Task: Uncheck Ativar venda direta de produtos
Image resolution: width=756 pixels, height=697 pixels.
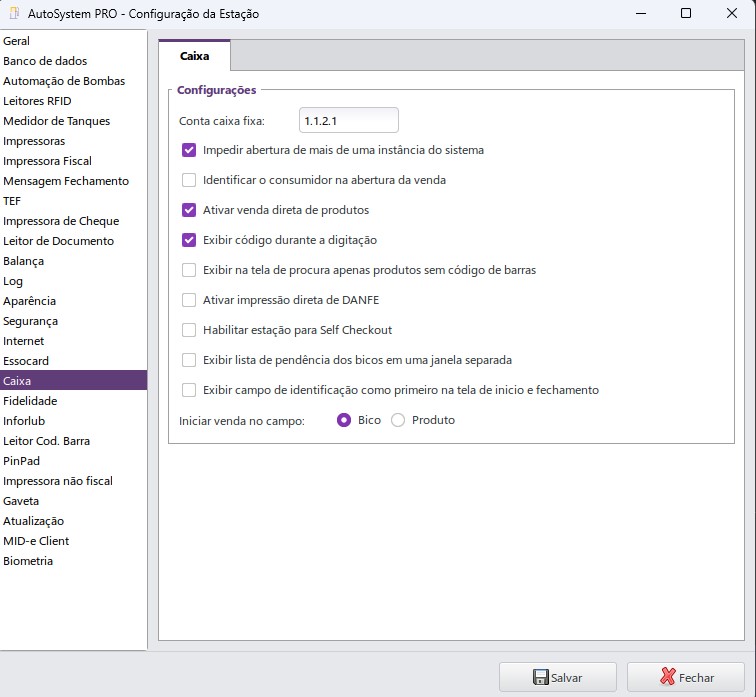Action: coord(189,211)
